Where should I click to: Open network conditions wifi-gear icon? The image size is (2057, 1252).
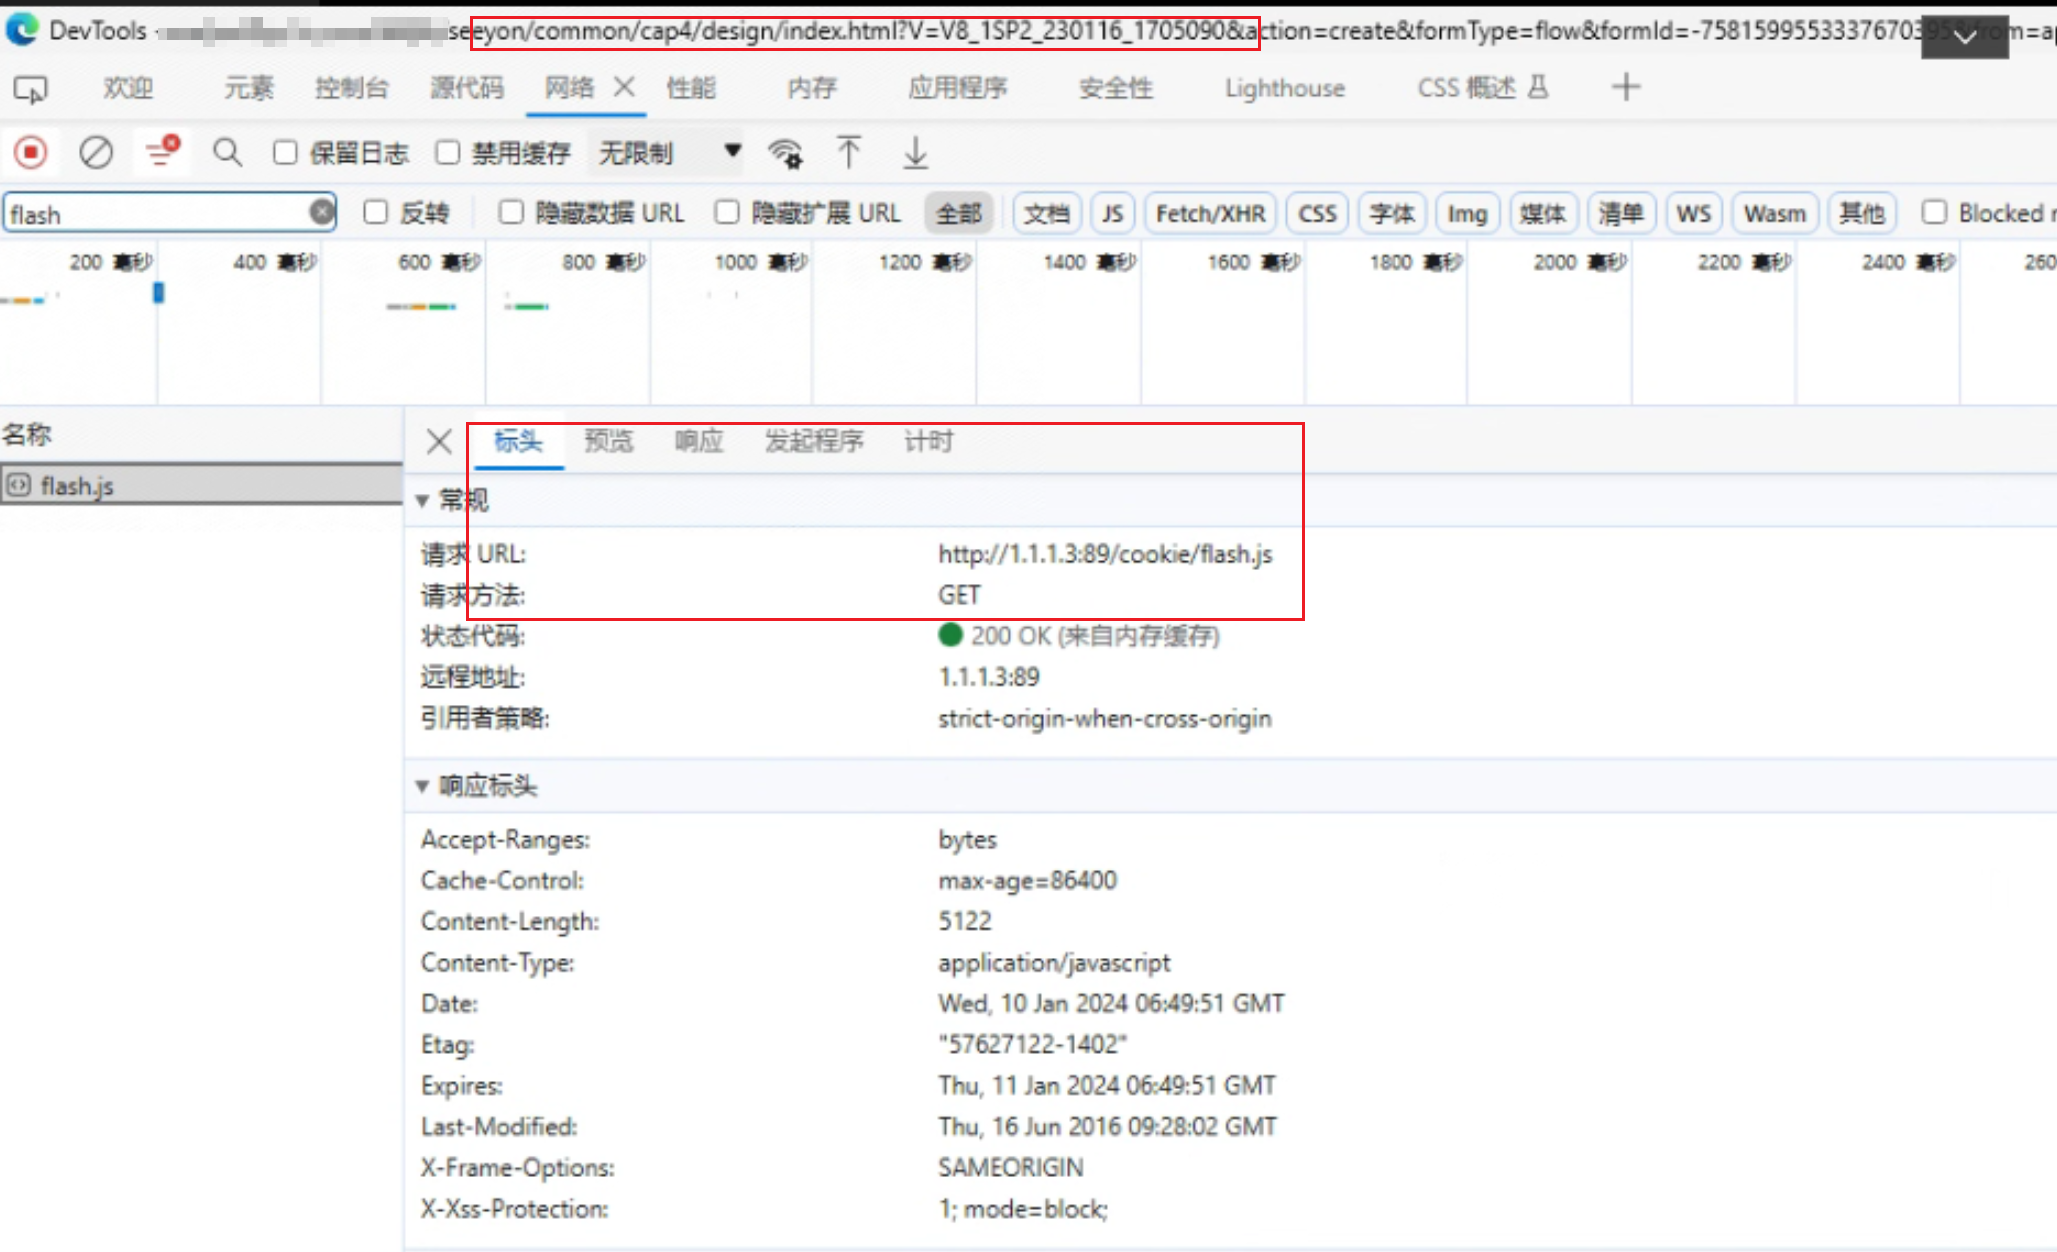pos(785,153)
